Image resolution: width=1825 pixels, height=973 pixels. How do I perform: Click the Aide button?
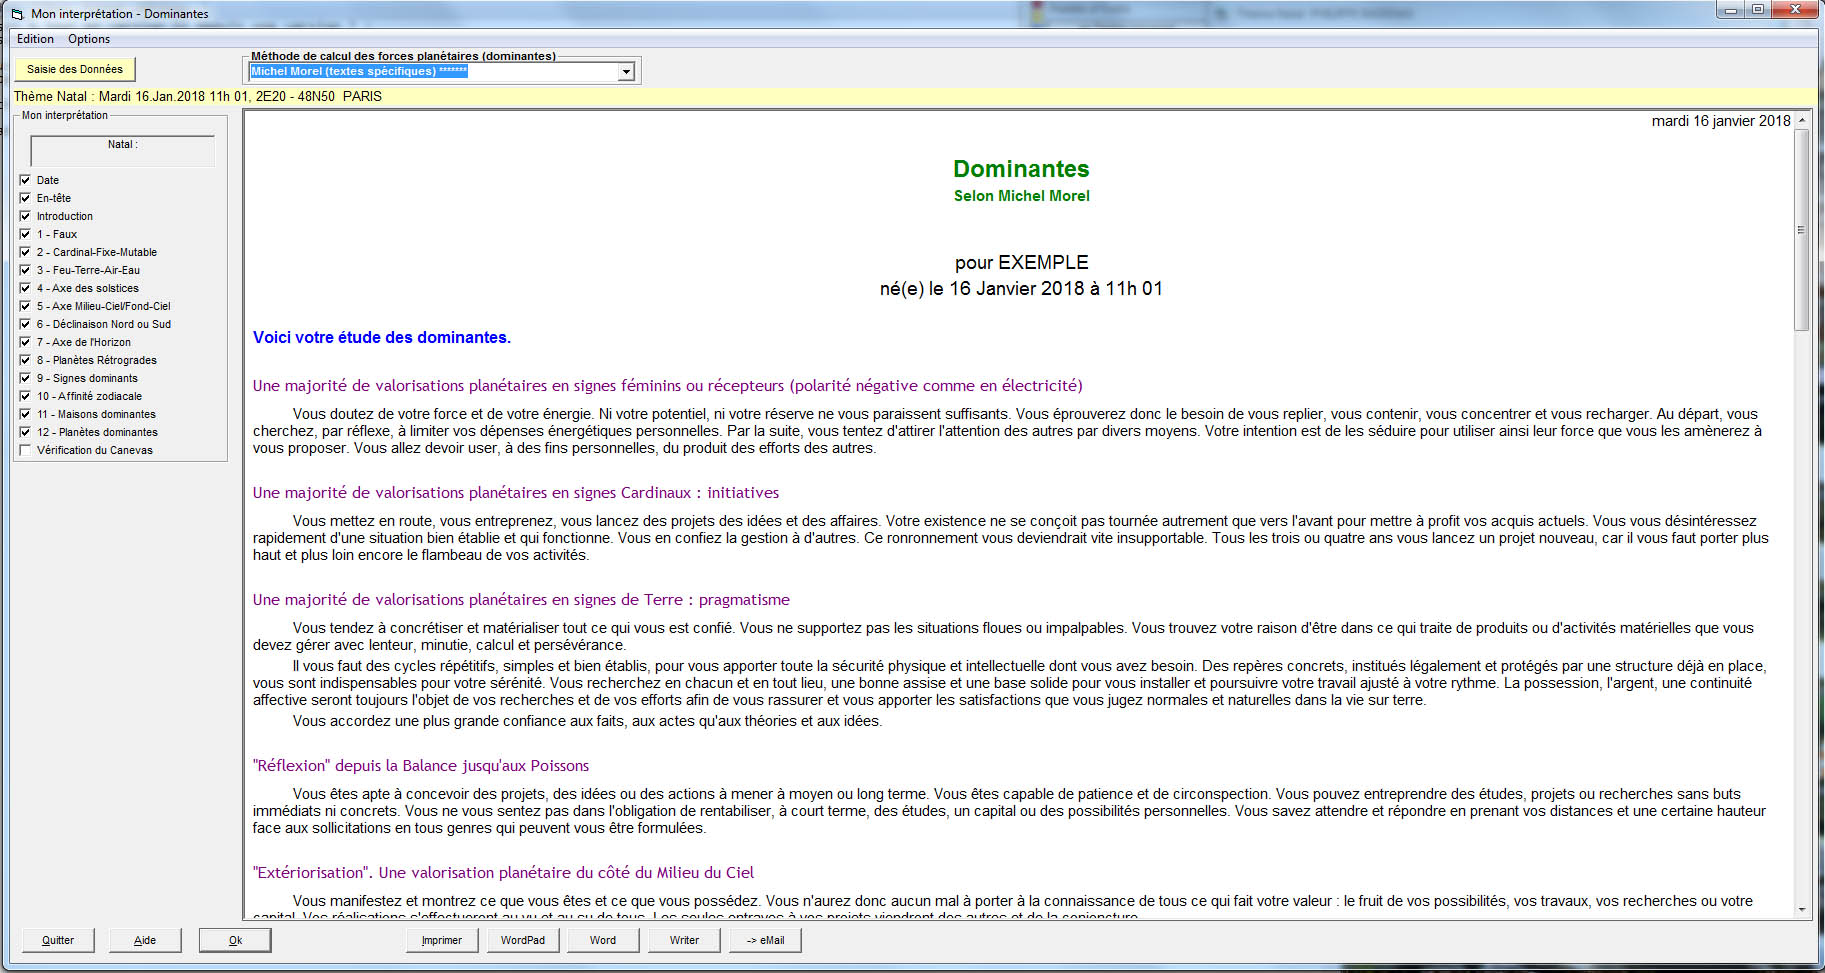coord(145,940)
